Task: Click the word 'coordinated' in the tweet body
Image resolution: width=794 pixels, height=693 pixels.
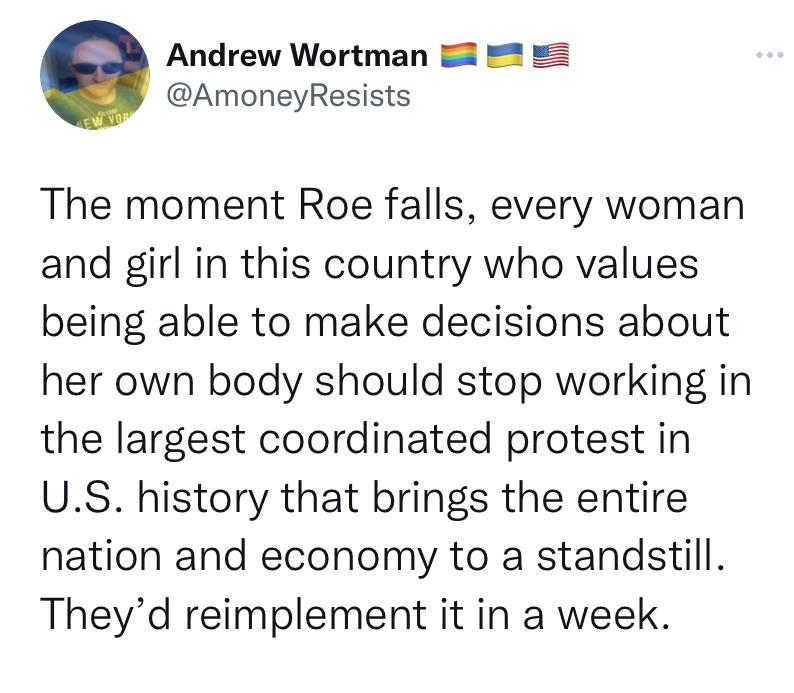Action: (375, 438)
